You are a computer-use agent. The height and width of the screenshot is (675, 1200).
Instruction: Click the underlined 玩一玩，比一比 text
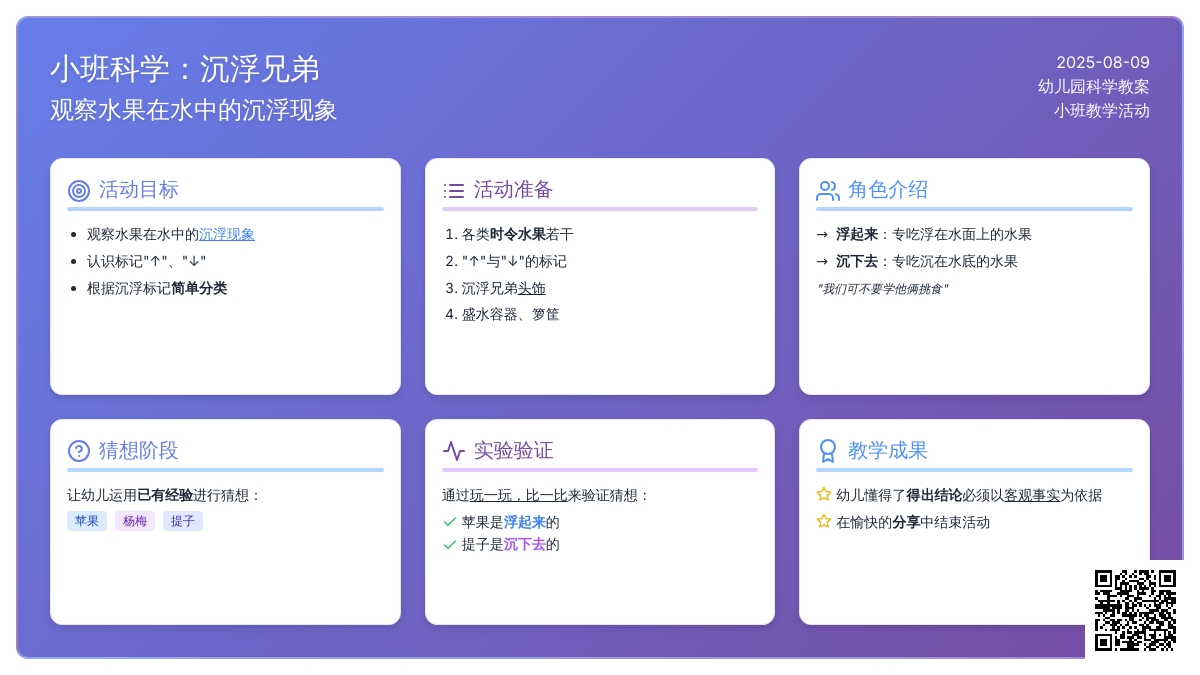point(519,495)
